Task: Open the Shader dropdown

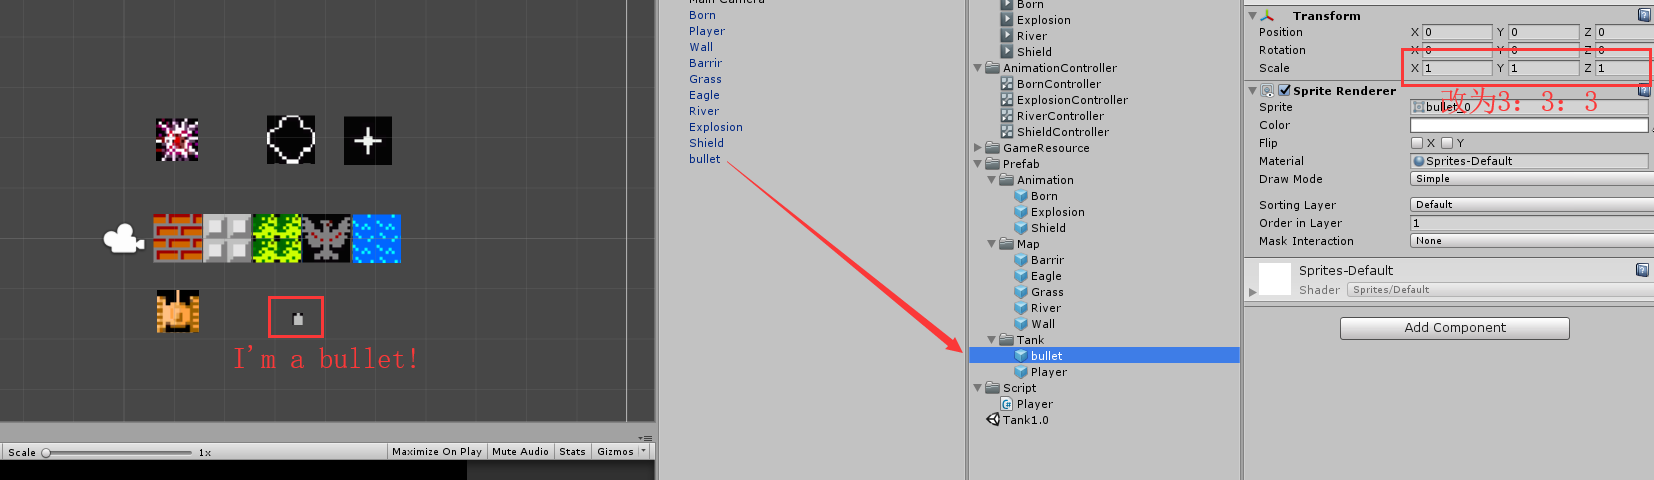Action: 1500,290
